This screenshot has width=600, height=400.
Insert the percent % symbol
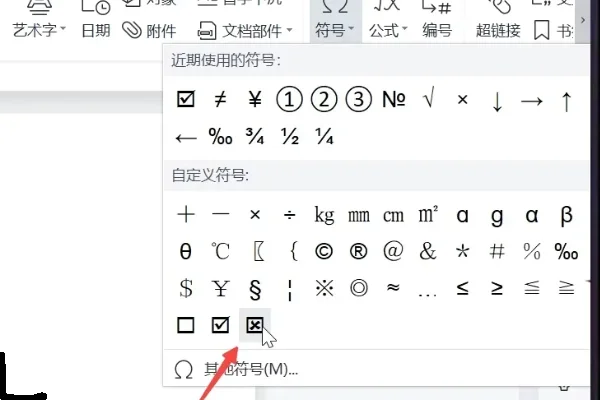pos(532,251)
